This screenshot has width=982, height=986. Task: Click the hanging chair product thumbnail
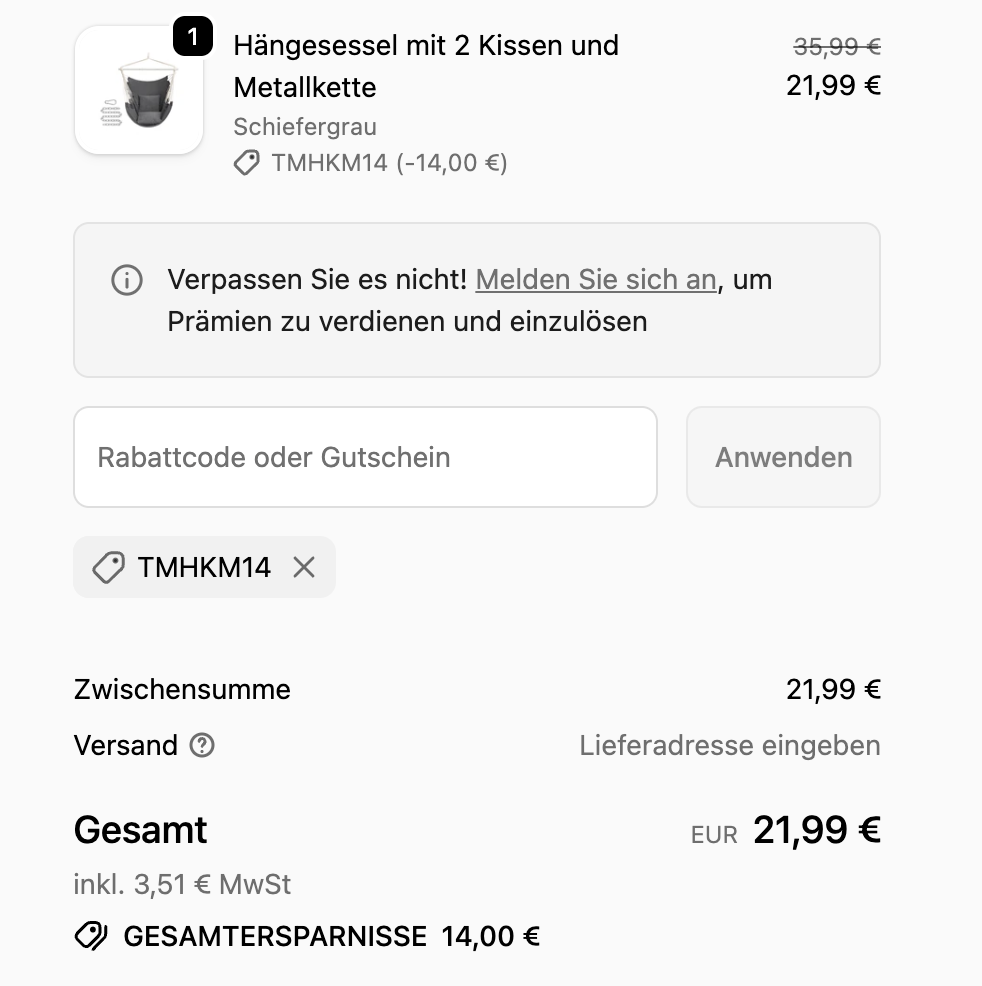(x=138, y=92)
